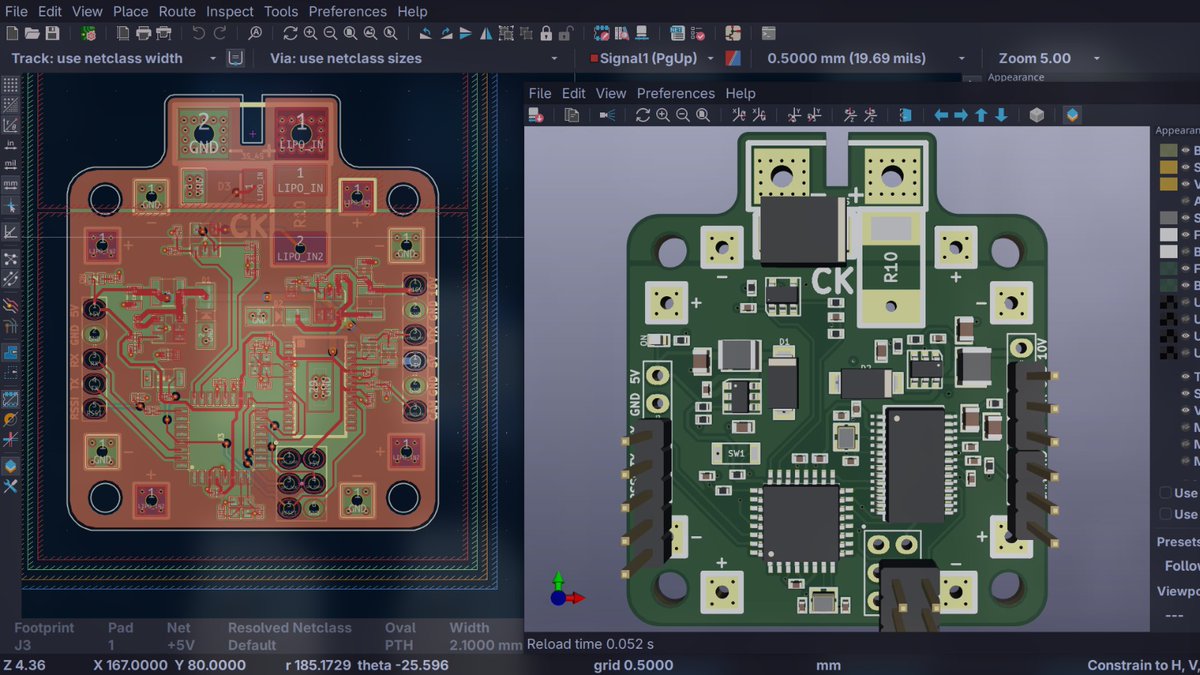Reload board in the 3D viewer

[536, 115]
